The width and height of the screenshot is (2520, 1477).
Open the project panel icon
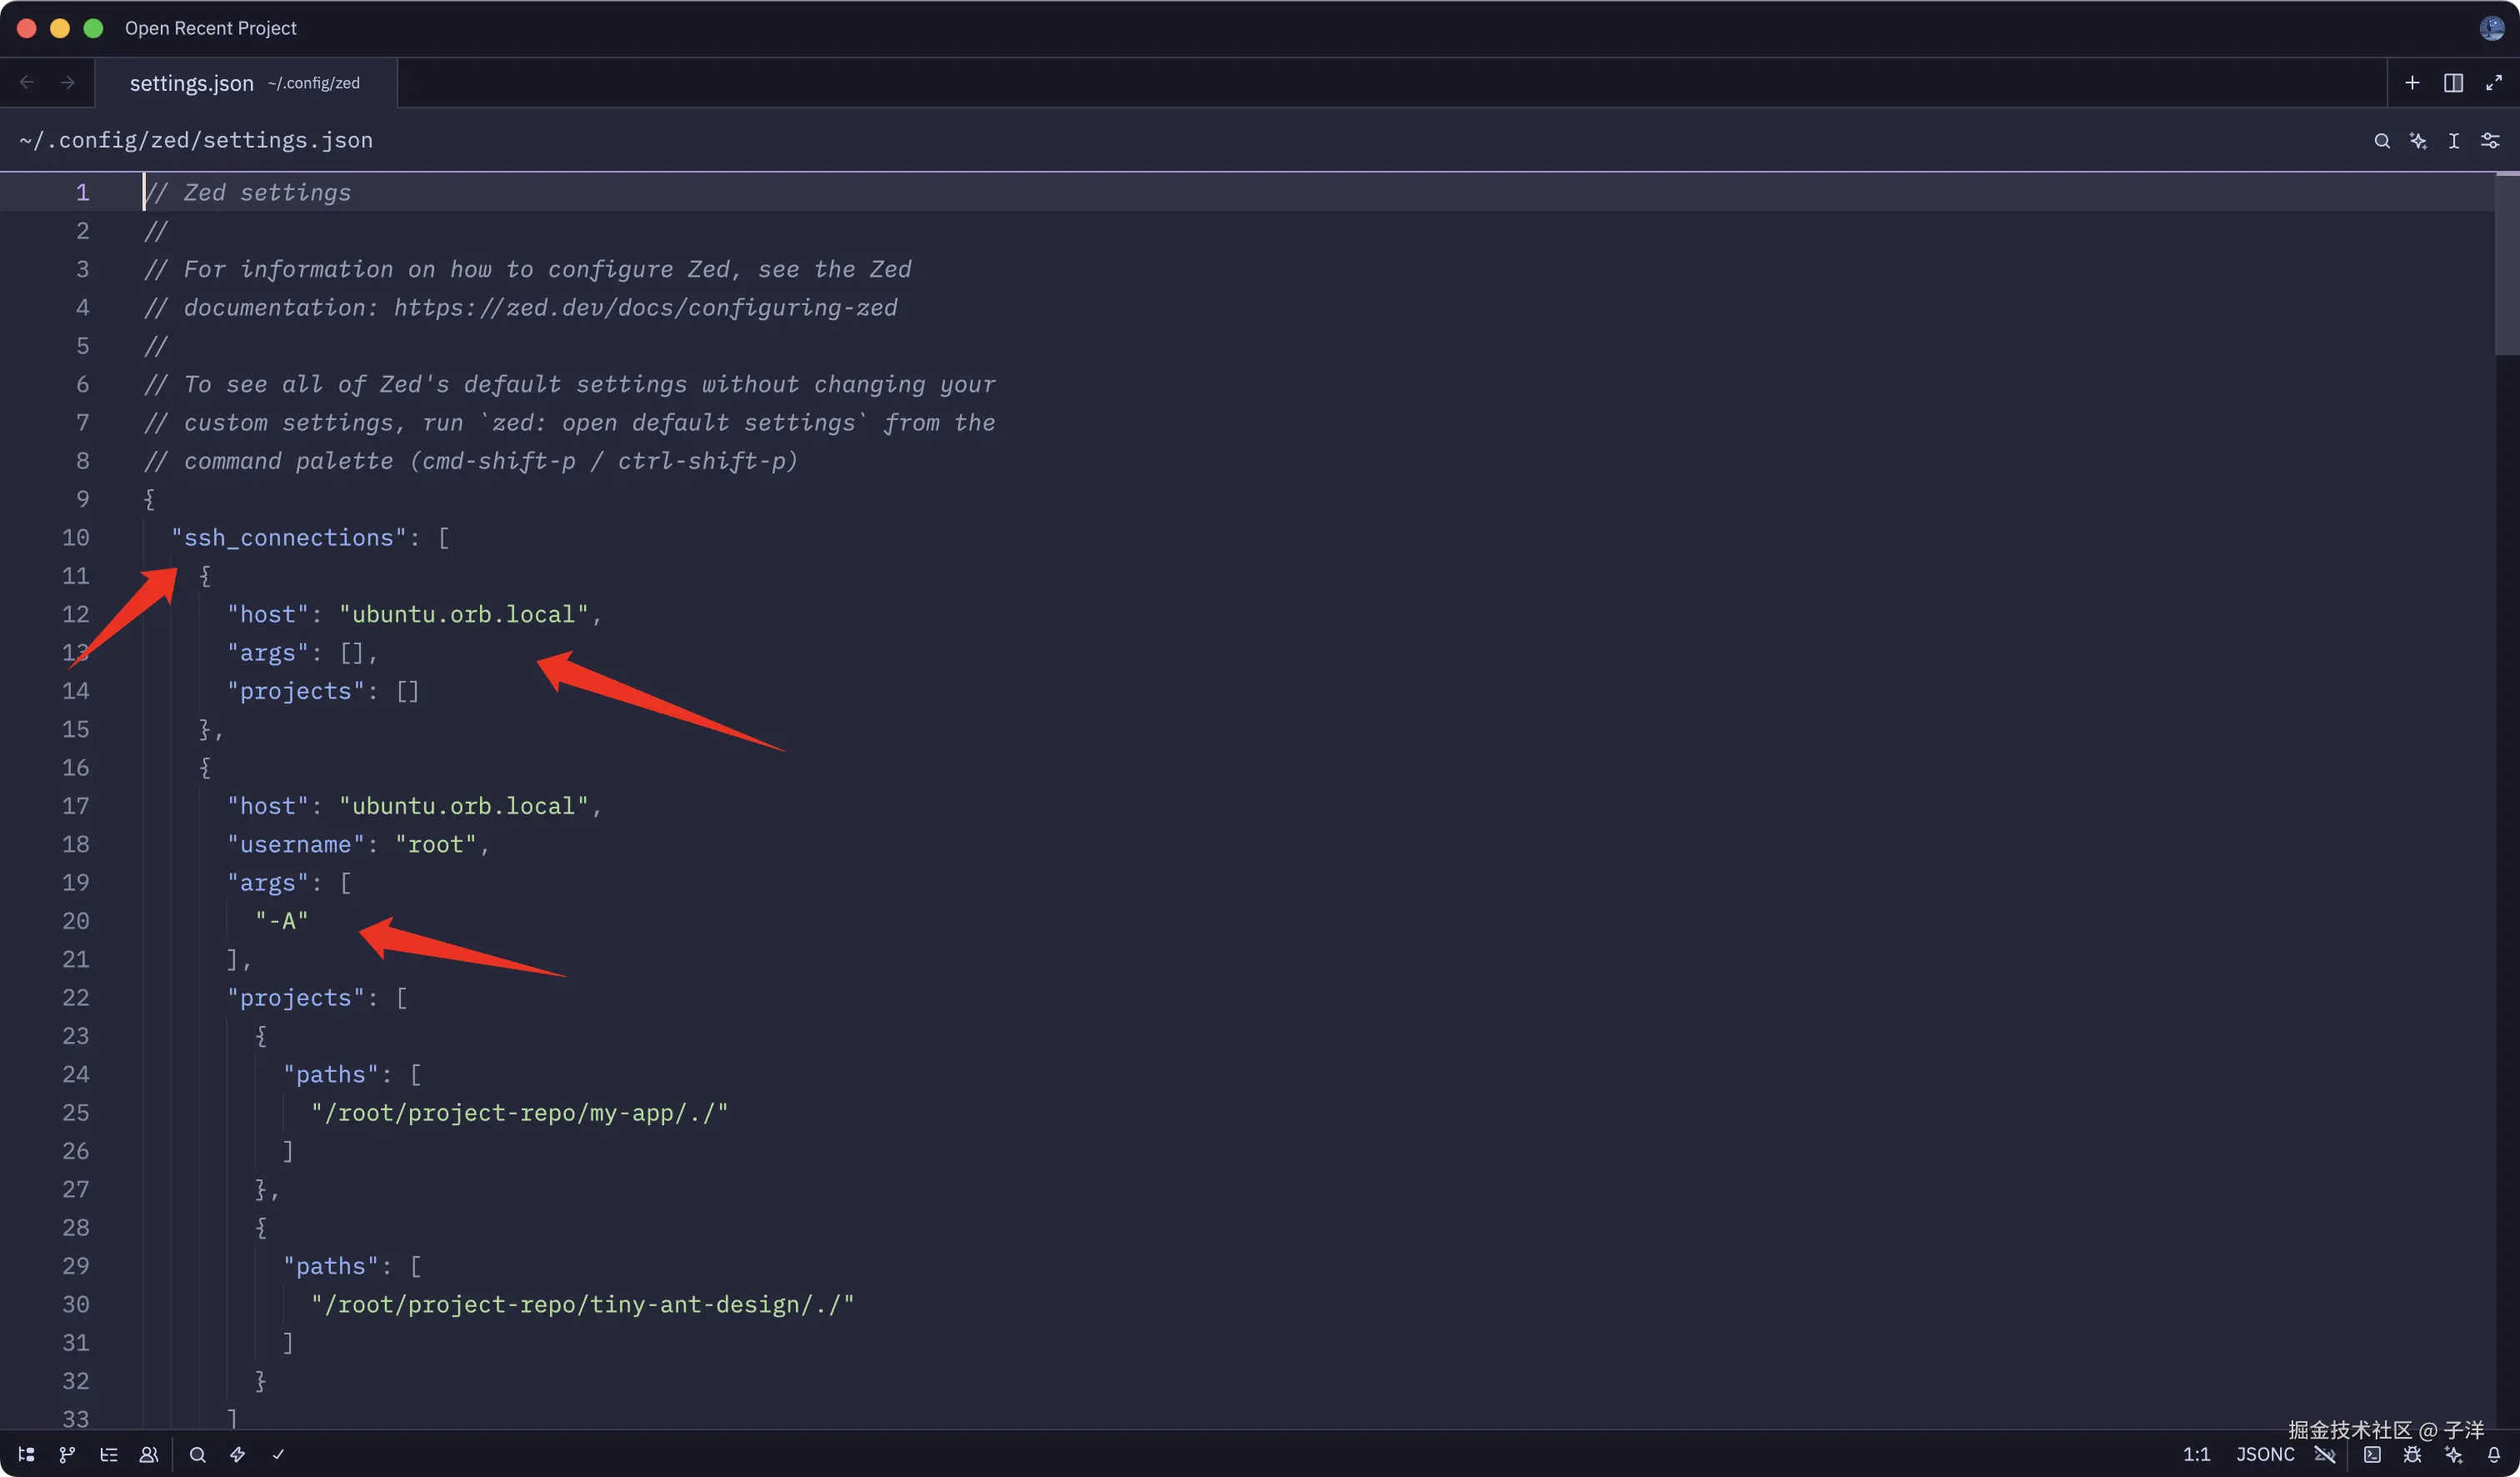27,1454
